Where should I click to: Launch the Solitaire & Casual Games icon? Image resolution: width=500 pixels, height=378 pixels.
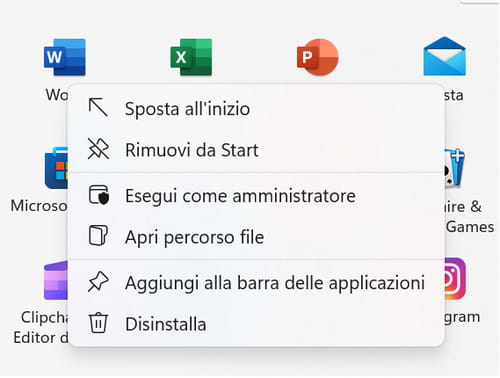(454, 168)
